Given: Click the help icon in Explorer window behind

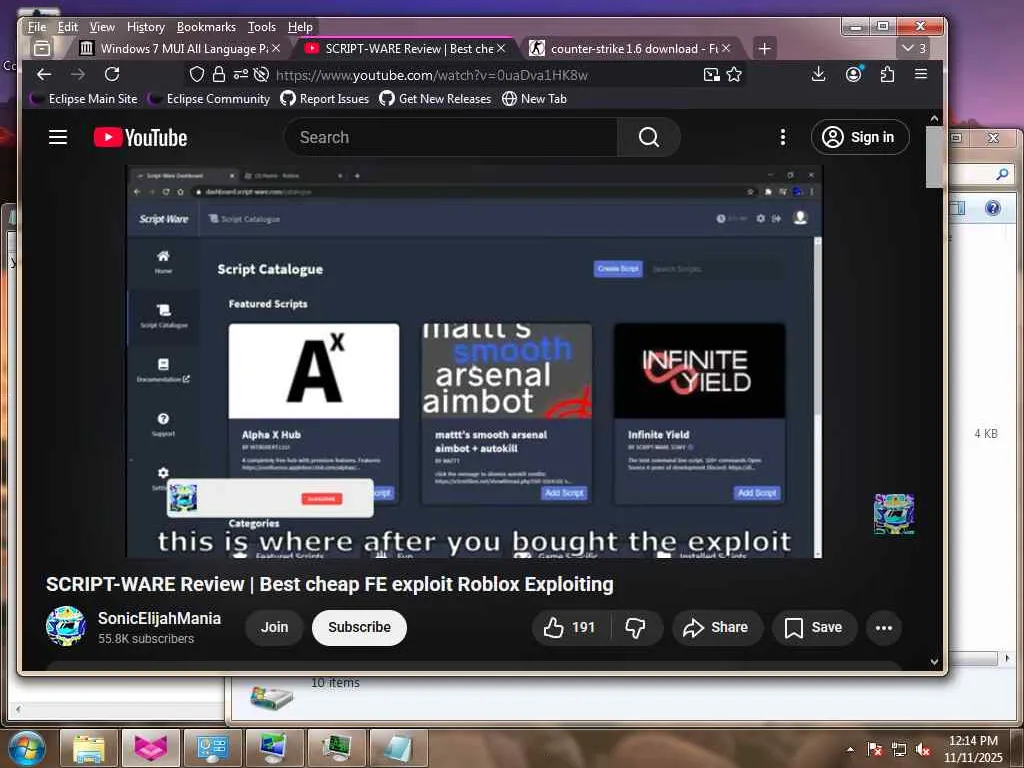Looking at the screenshot, I should coord(992,208).
